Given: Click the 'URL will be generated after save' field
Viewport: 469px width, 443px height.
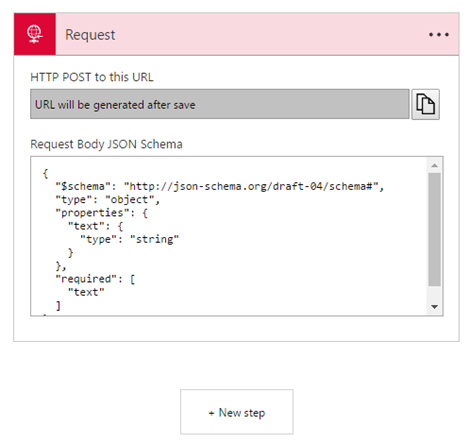Looking at the screenshot, I should [x=220, y=104].
